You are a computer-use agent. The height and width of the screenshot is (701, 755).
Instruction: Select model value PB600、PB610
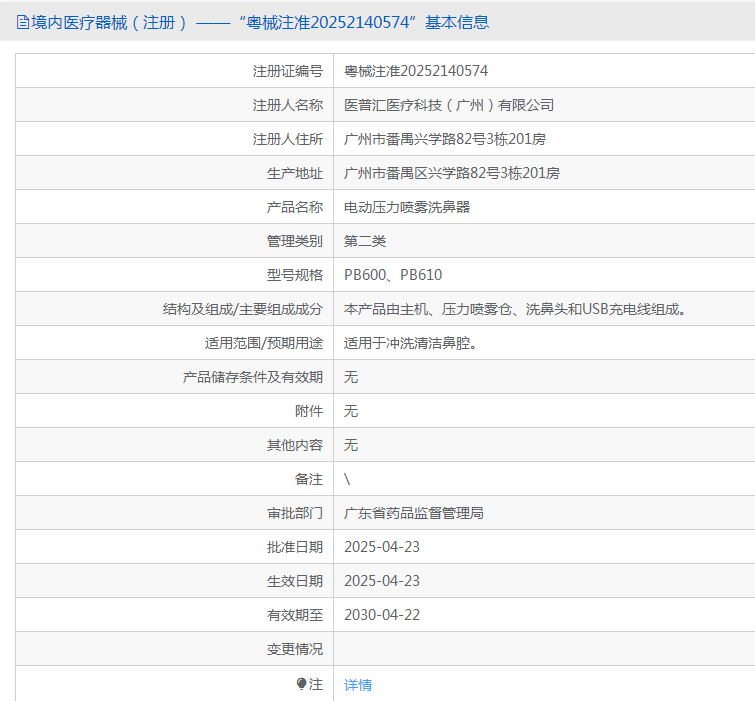click(393, 275)
